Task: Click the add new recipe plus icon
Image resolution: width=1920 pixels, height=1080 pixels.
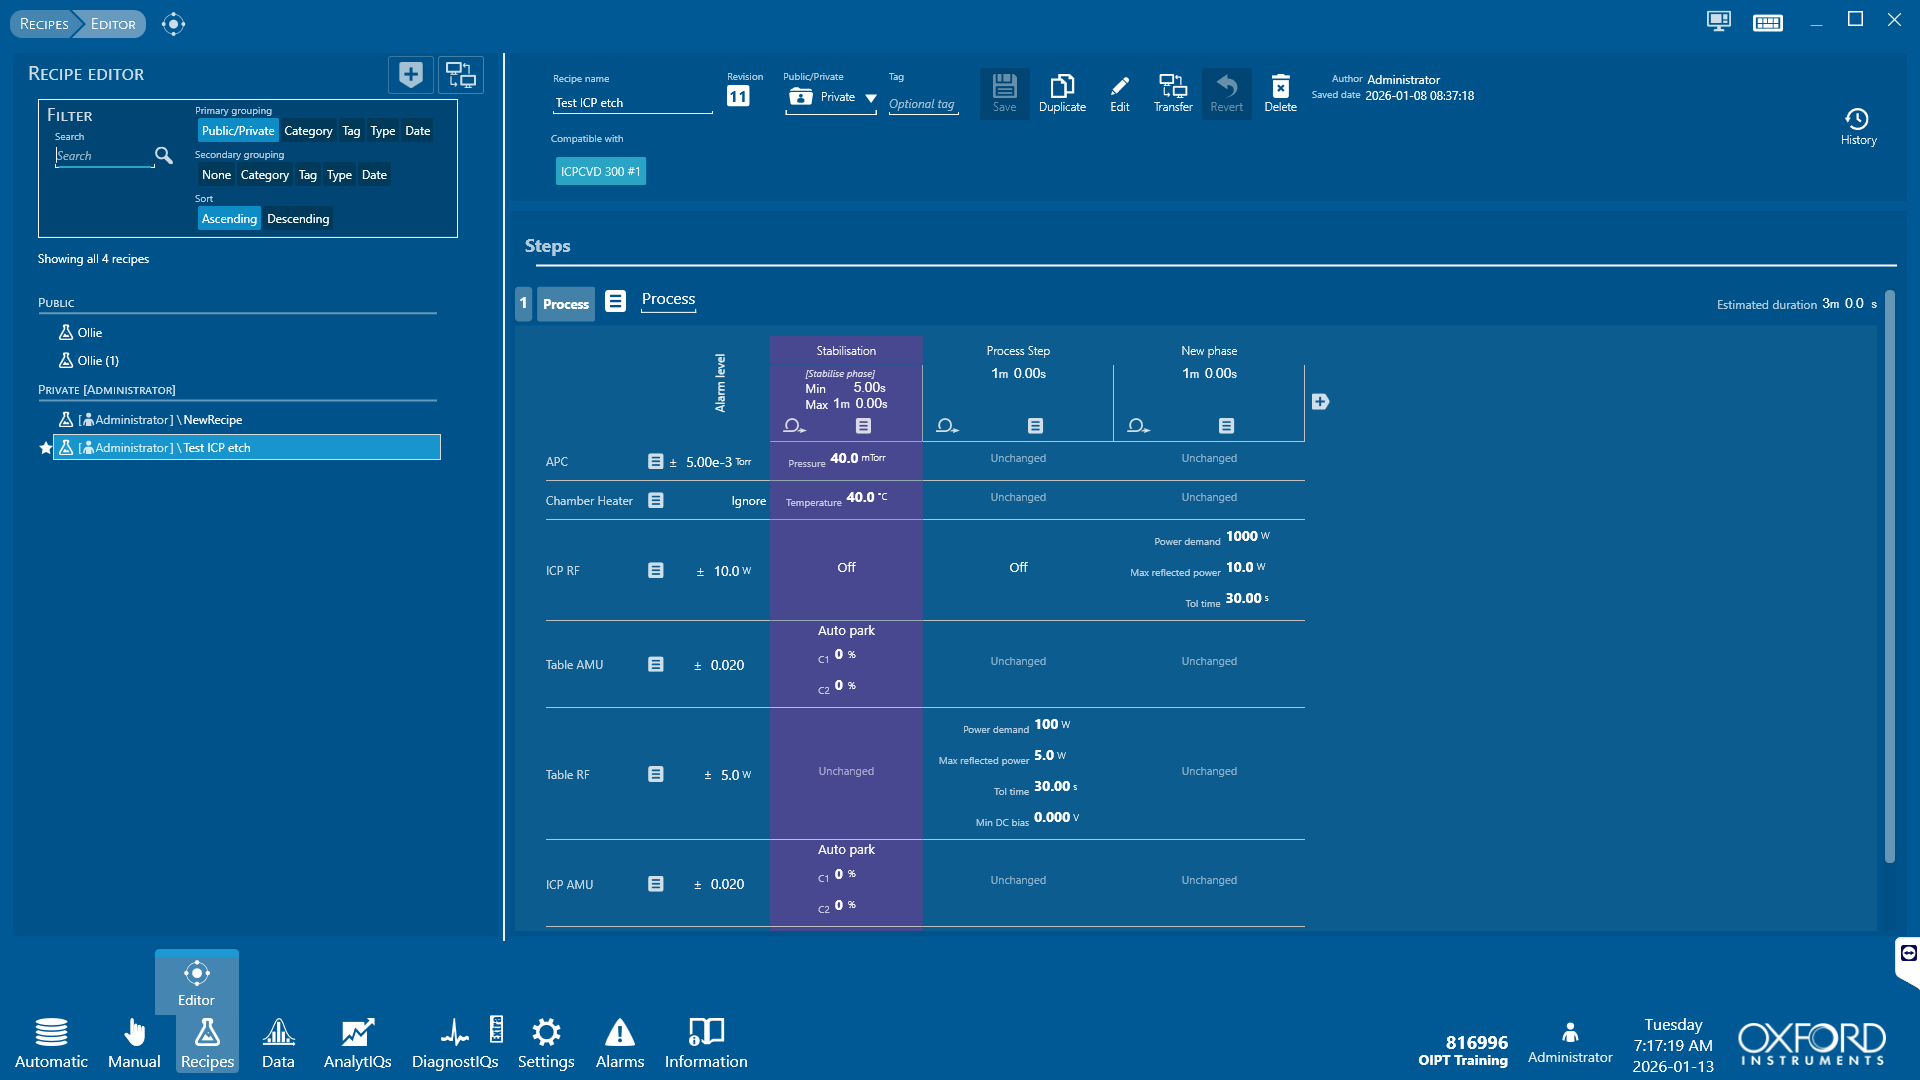Action: [x=410, y=75]
